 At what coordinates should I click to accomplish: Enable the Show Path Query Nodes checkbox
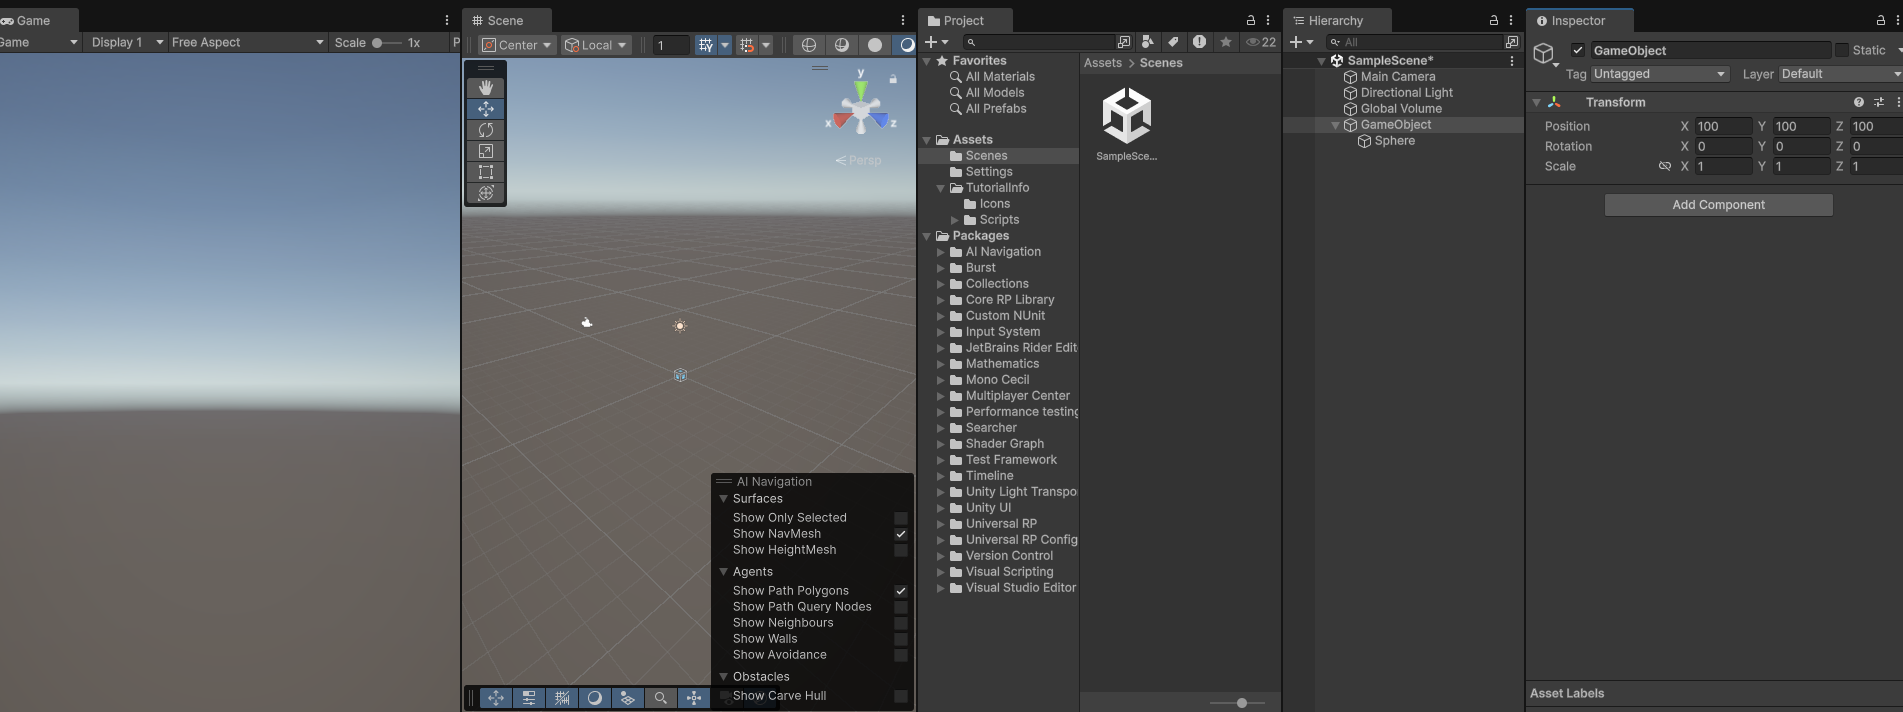pyautogui.click(x=901, y=607)
